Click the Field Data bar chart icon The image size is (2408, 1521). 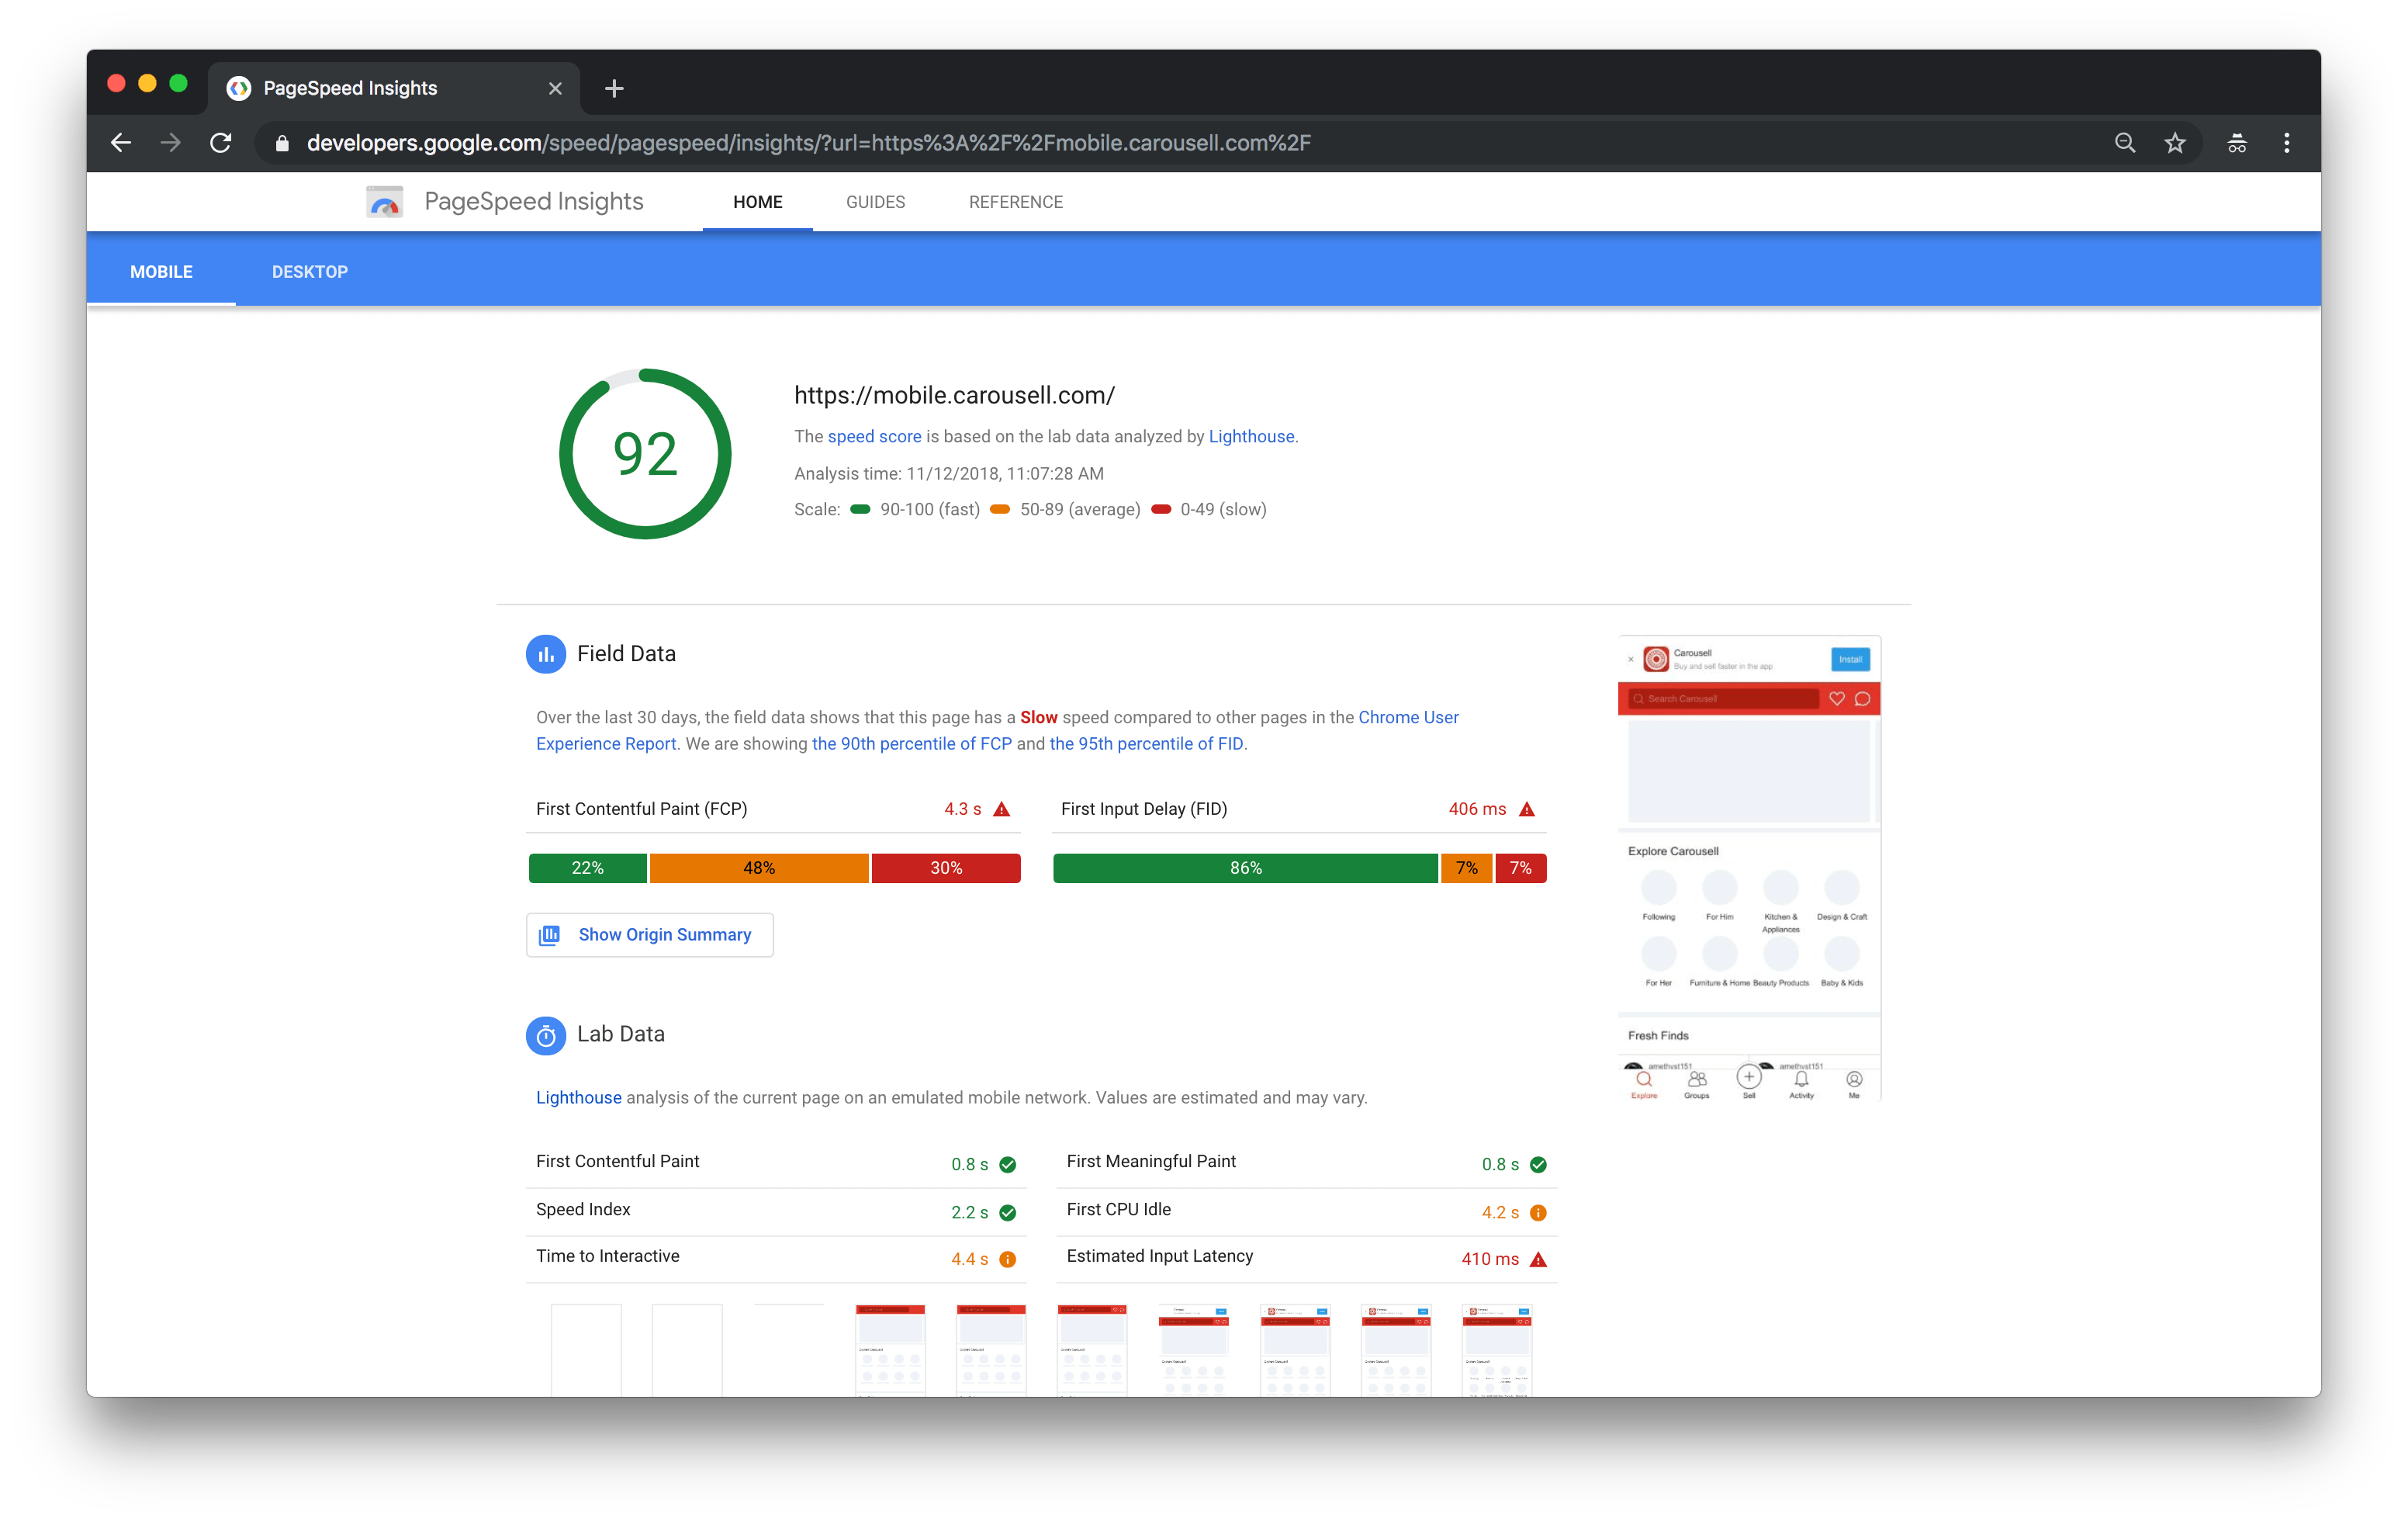click(x=546, y=654)
